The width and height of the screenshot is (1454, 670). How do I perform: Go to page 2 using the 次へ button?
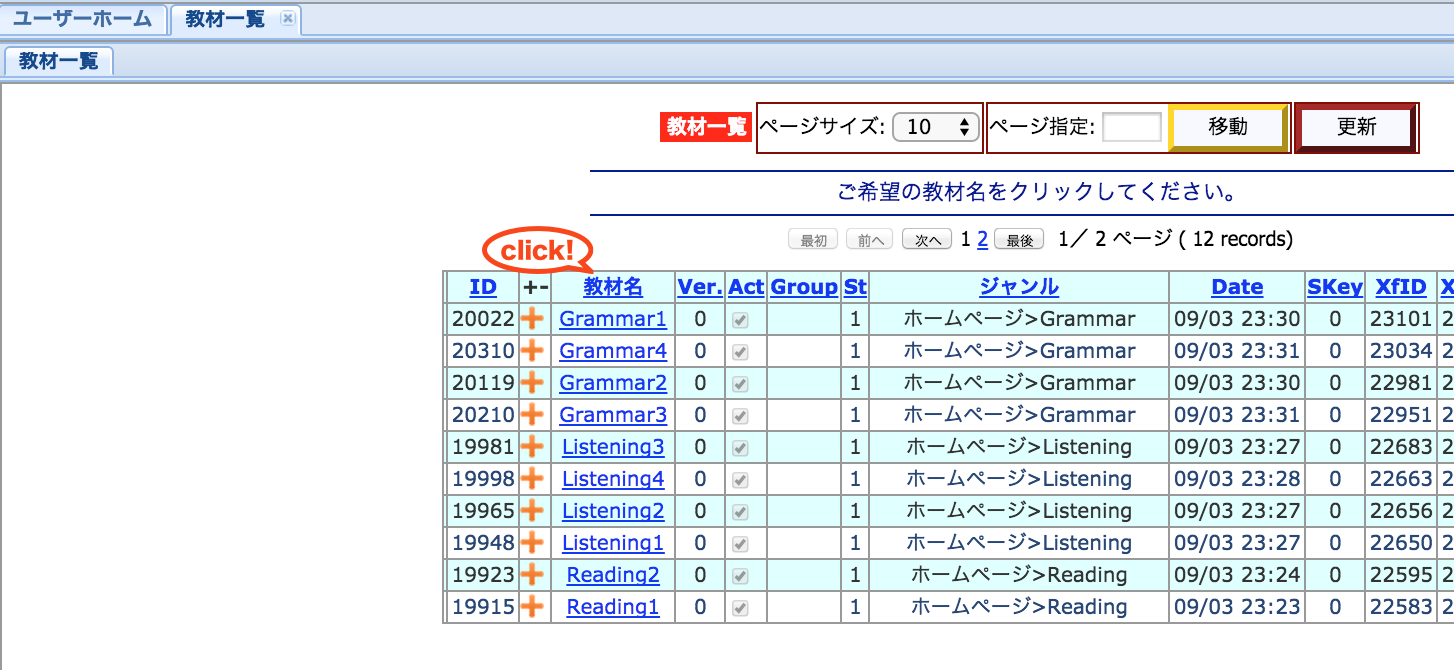pyautogui.click(x=926, y=239)
